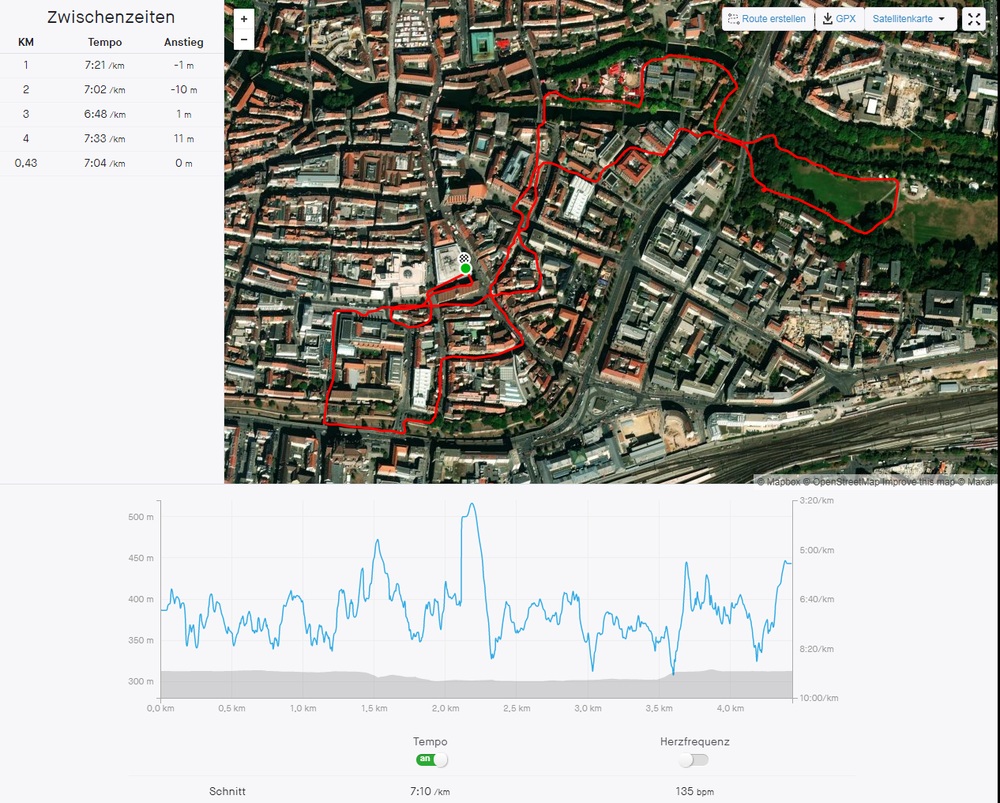Disable the Tempo chart toggle
The height and width of the screenshot is (803, 1000).
pyautogui.click(x=431, y=760)
